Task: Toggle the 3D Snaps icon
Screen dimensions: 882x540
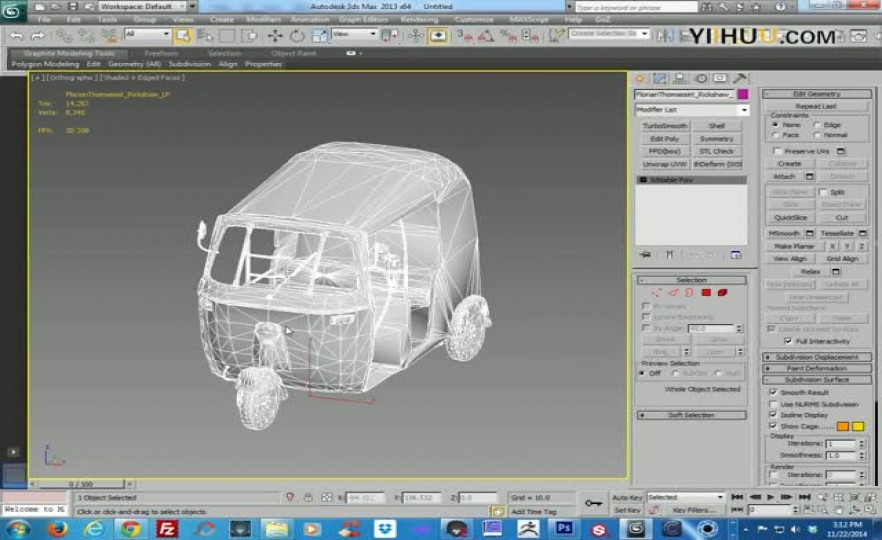Action: (465, 36)
